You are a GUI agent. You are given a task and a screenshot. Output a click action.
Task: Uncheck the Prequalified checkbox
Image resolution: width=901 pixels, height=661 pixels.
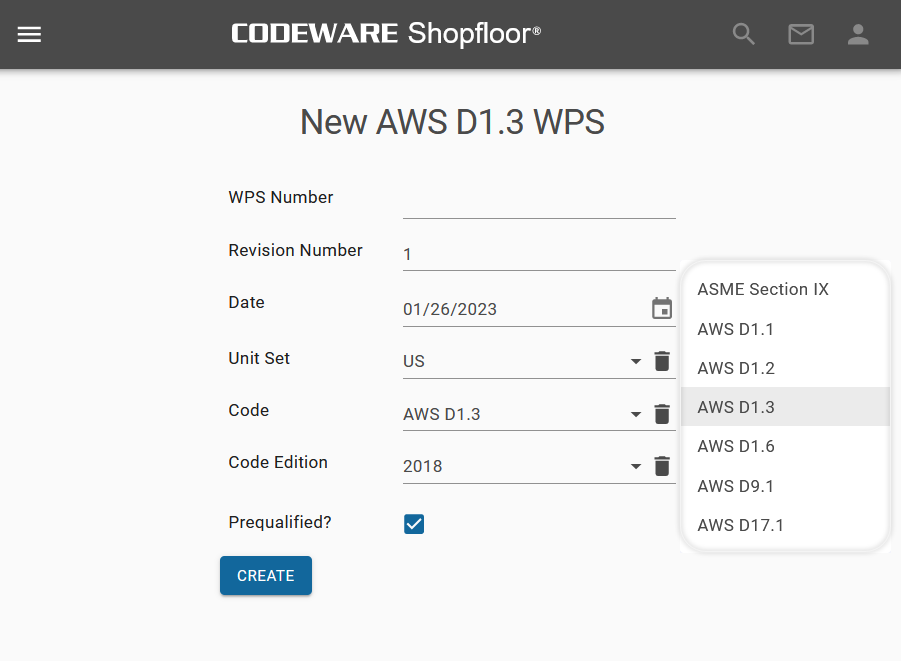coord(414,524)
